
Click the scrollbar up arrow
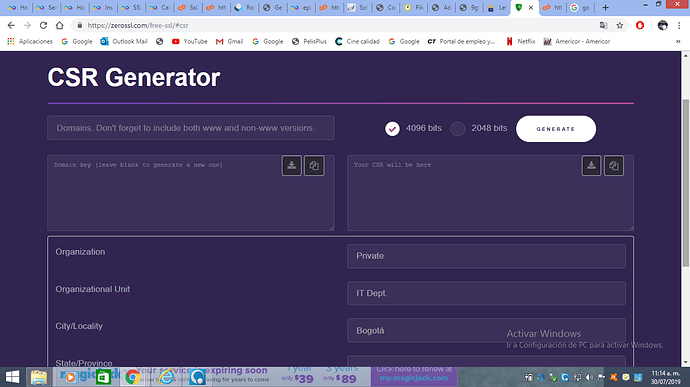(686, 55)
